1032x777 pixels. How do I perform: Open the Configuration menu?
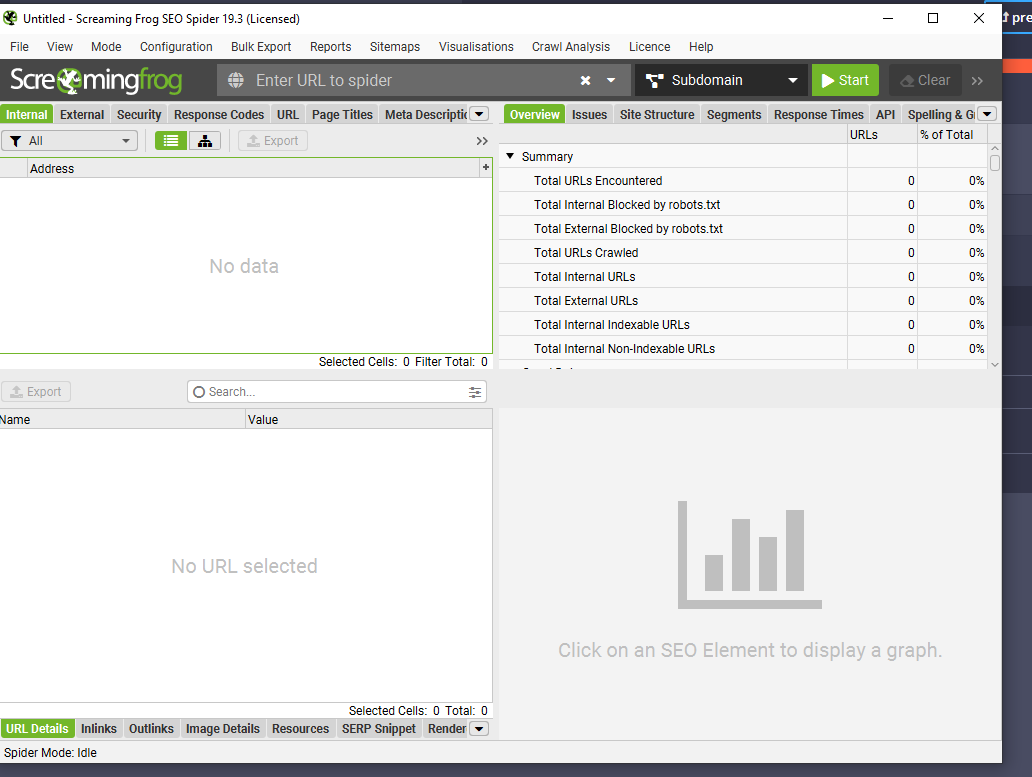click(x=176, y=47)
